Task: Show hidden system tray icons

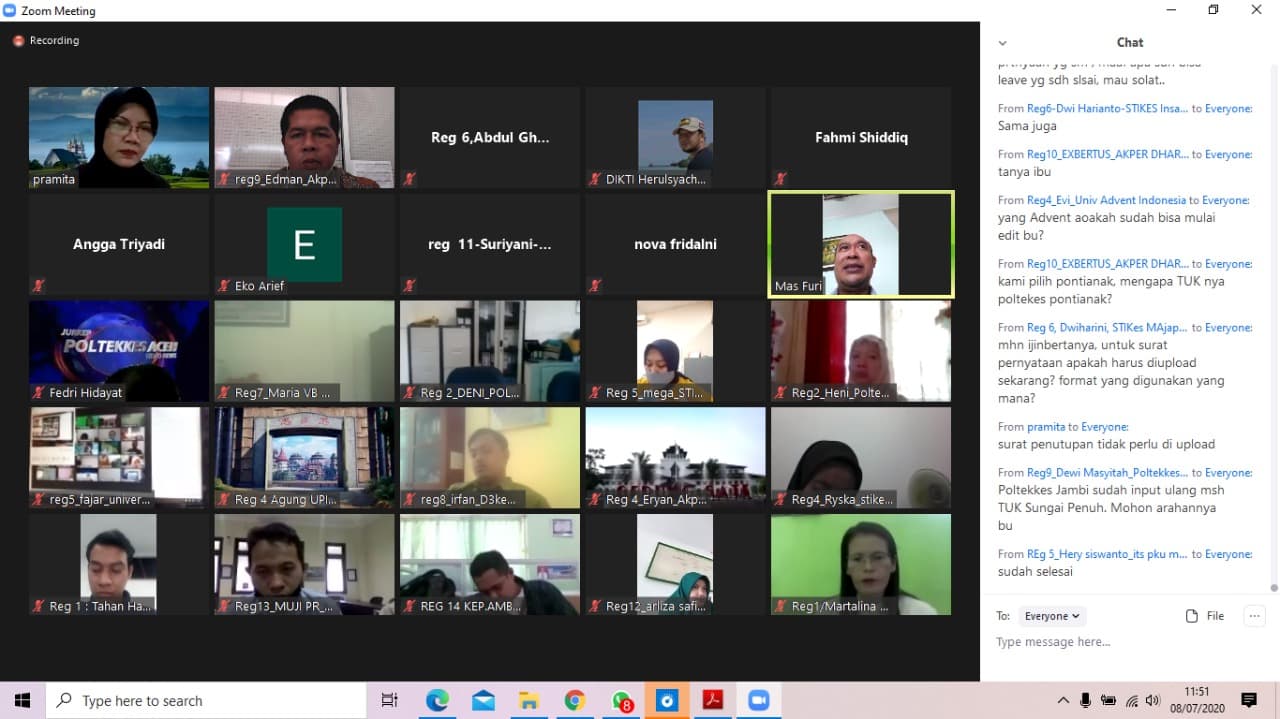Action: tap(1062, 701)
